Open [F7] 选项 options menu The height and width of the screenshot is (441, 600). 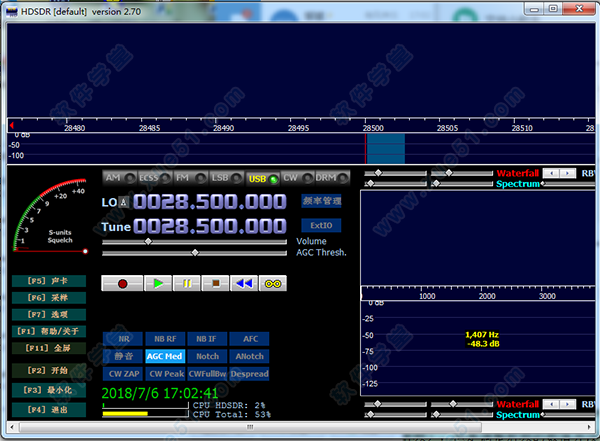click(49, 315)
